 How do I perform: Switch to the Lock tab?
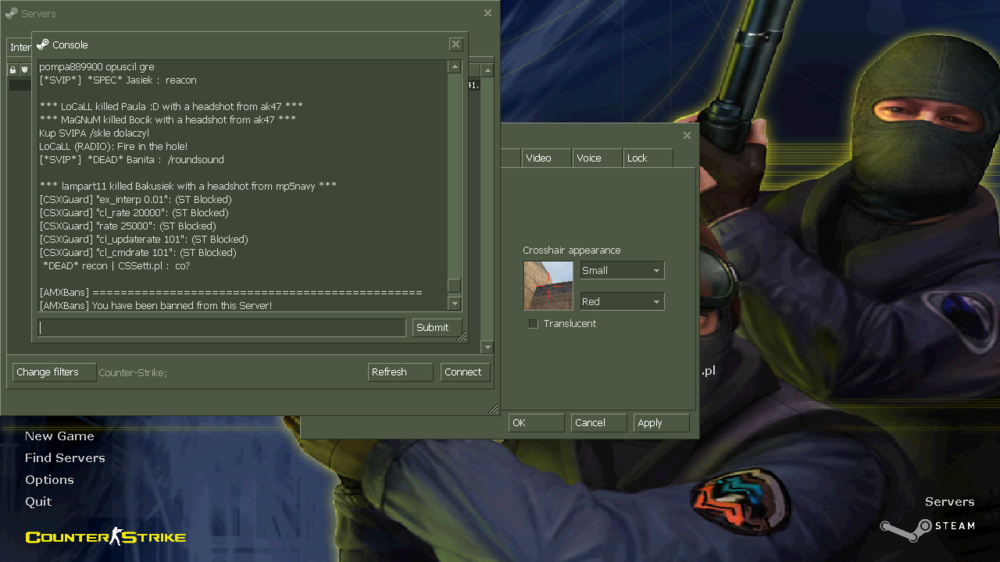(x=647, y=158)
